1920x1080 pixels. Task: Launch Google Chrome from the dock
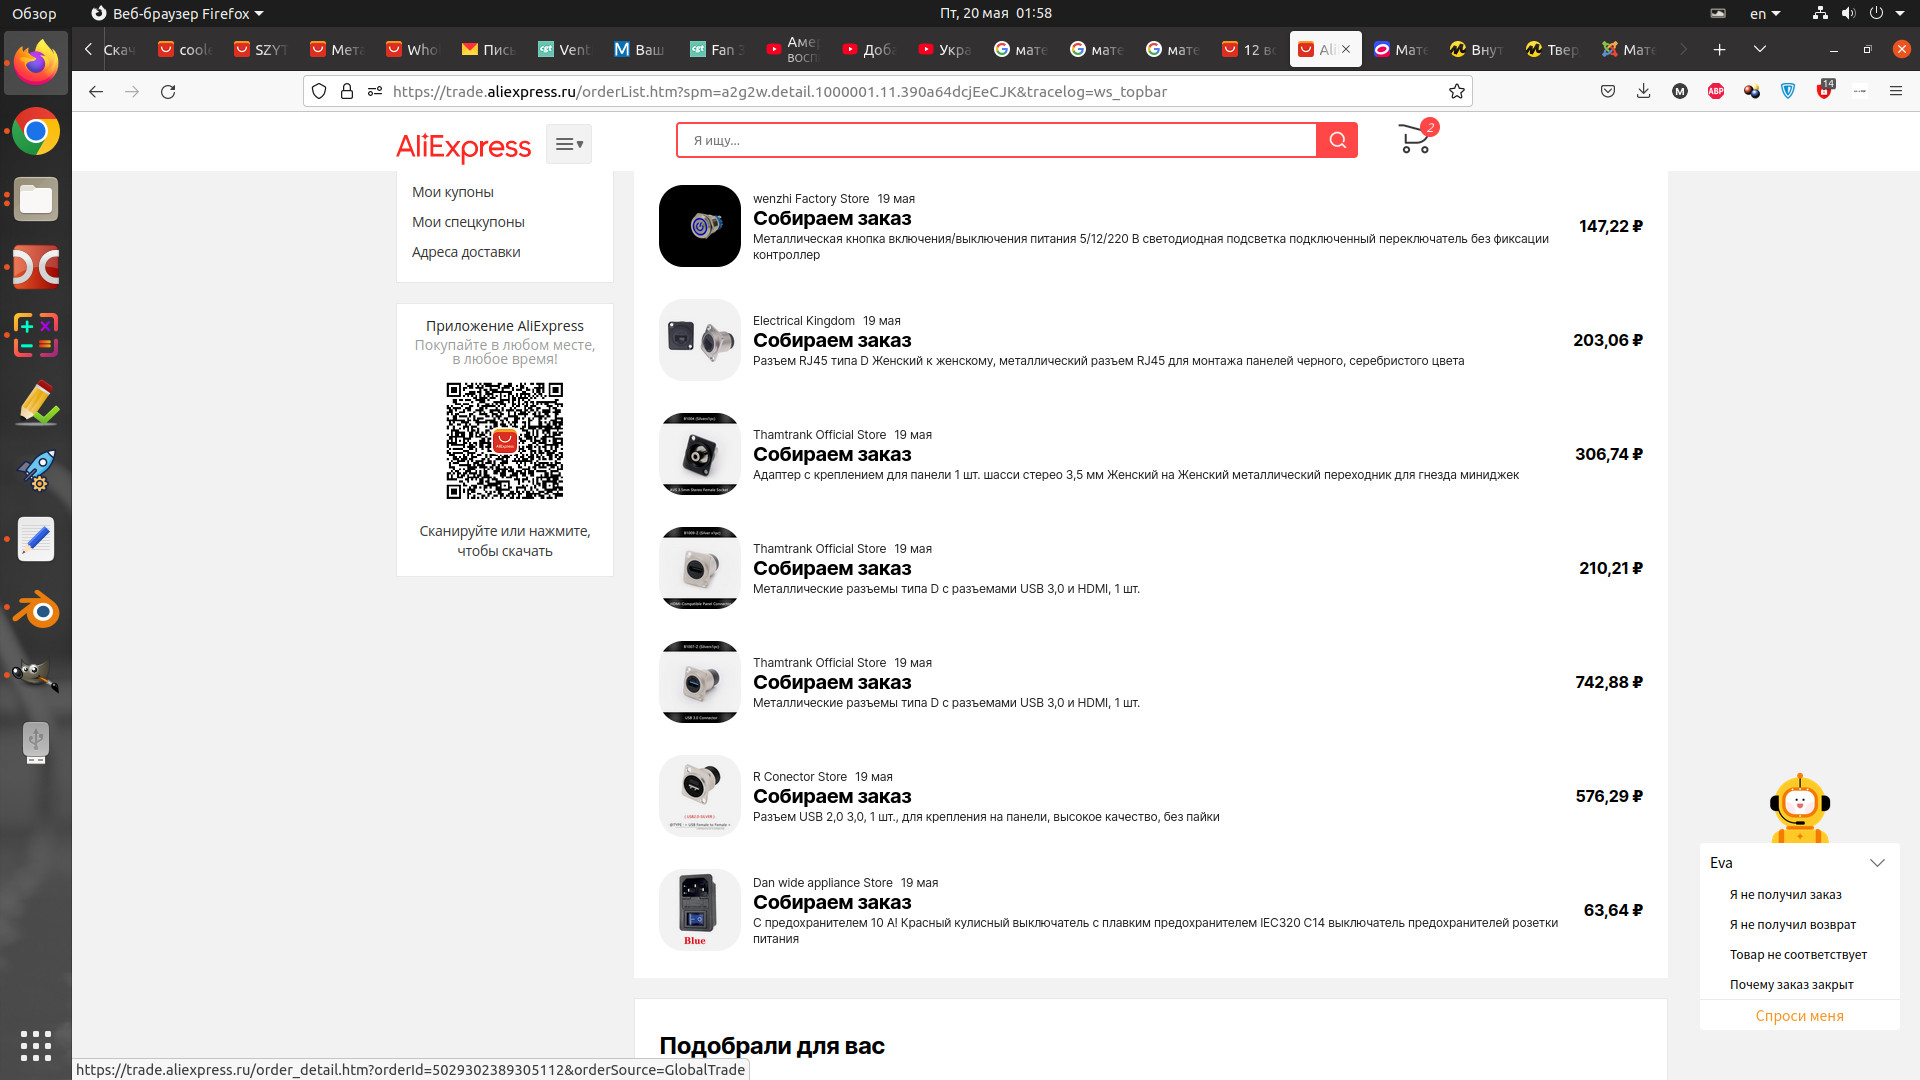(36, 132)
